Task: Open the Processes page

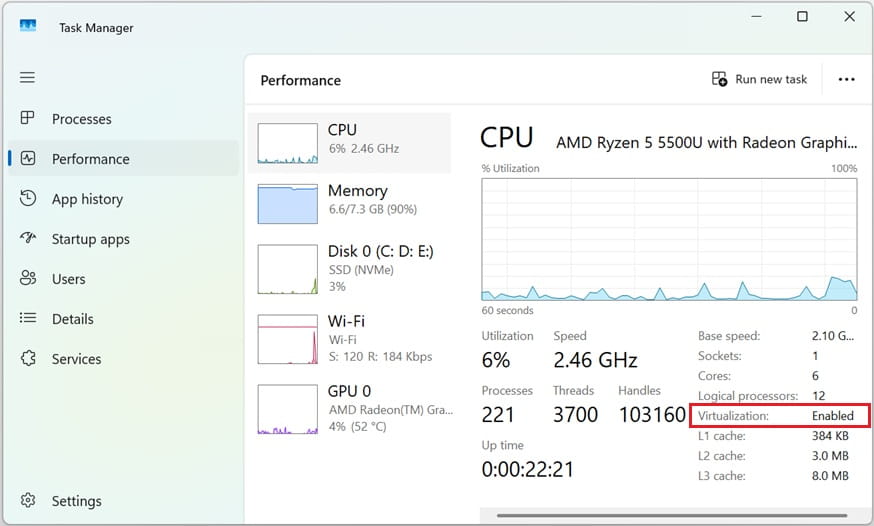Action: pyautogui.click(x=124, y=119)
